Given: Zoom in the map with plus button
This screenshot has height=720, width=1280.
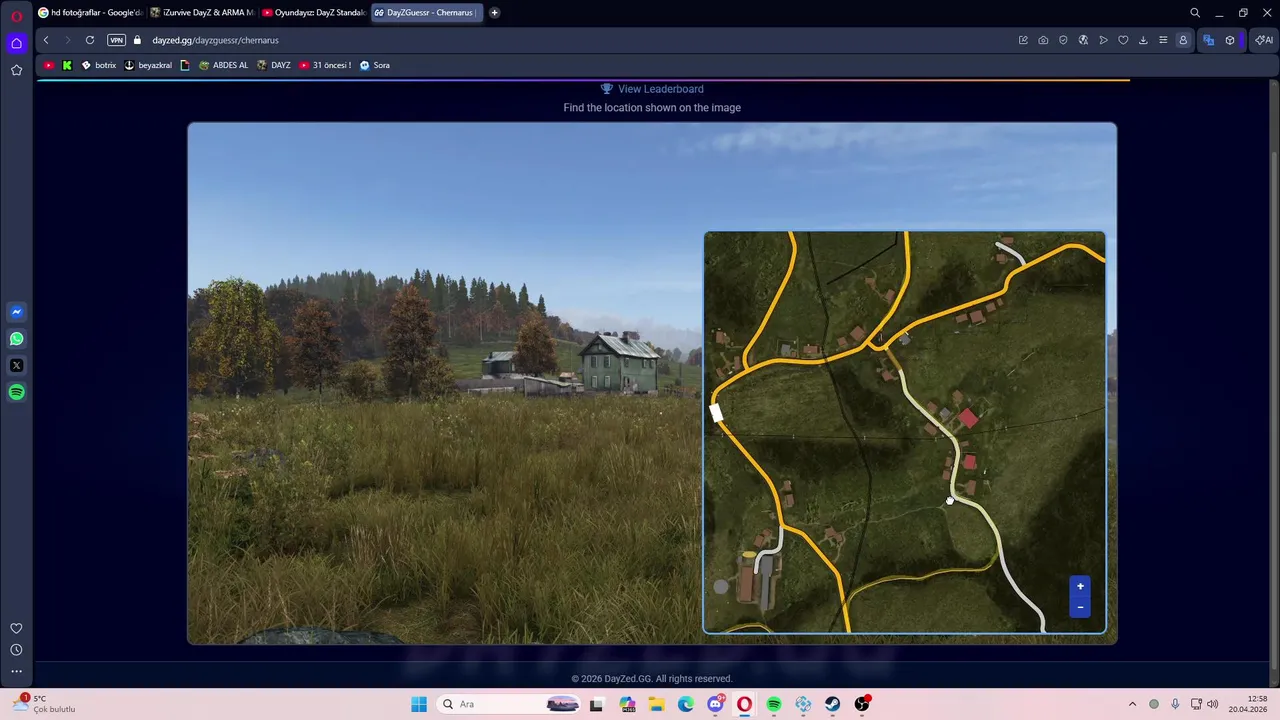Looking at the screenshot, I should [1080, 587].
